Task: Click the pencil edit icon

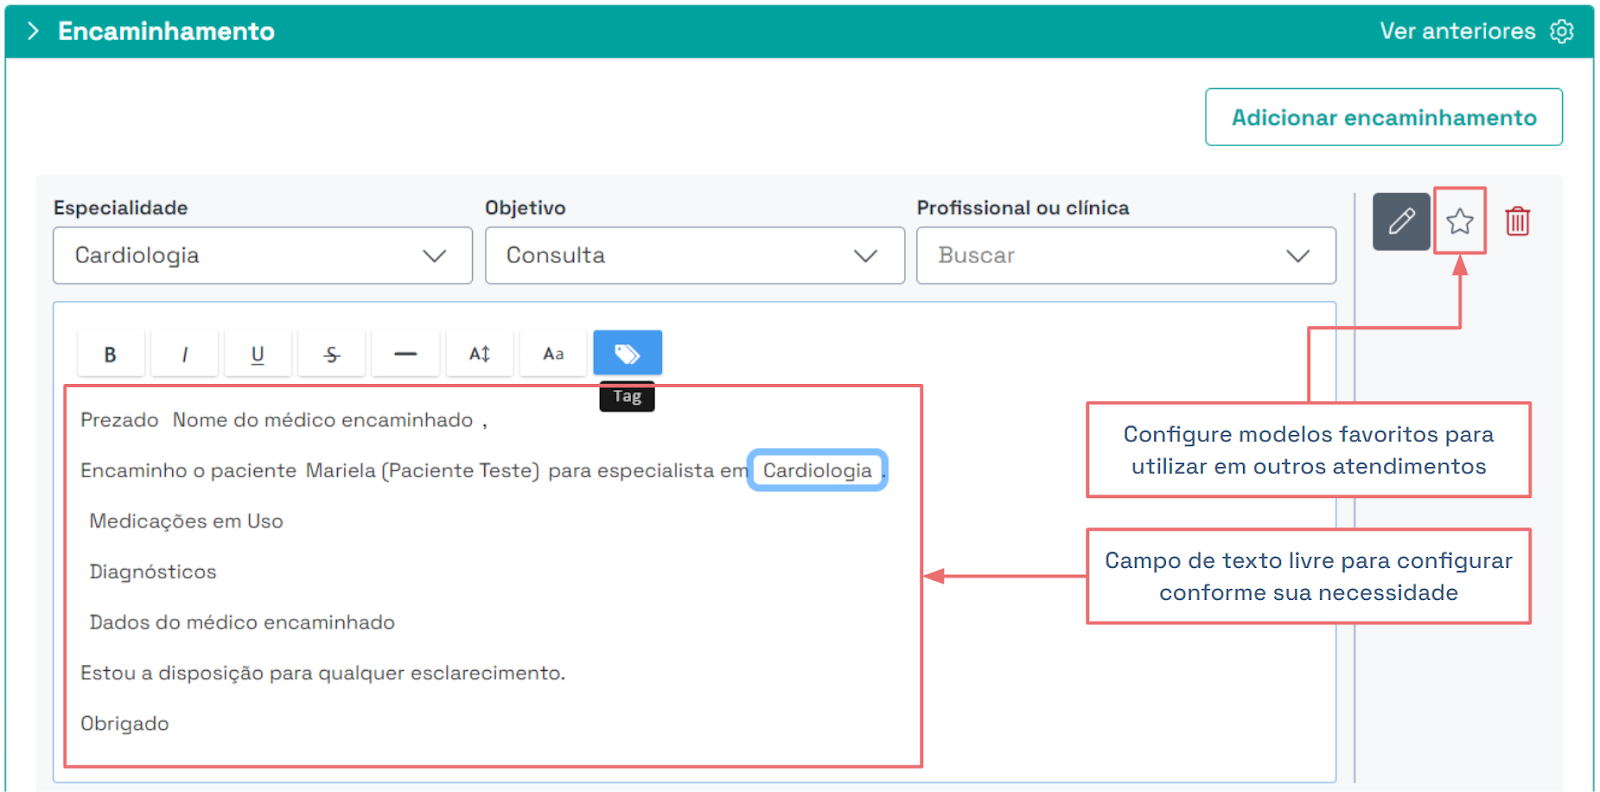Action: pyautogui.click(x=1401, y=221)
